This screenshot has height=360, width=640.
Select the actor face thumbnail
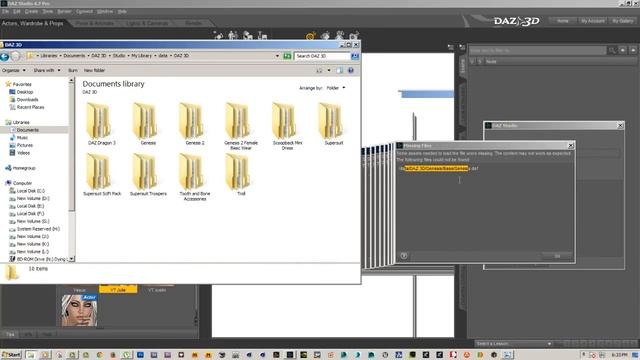79,310
